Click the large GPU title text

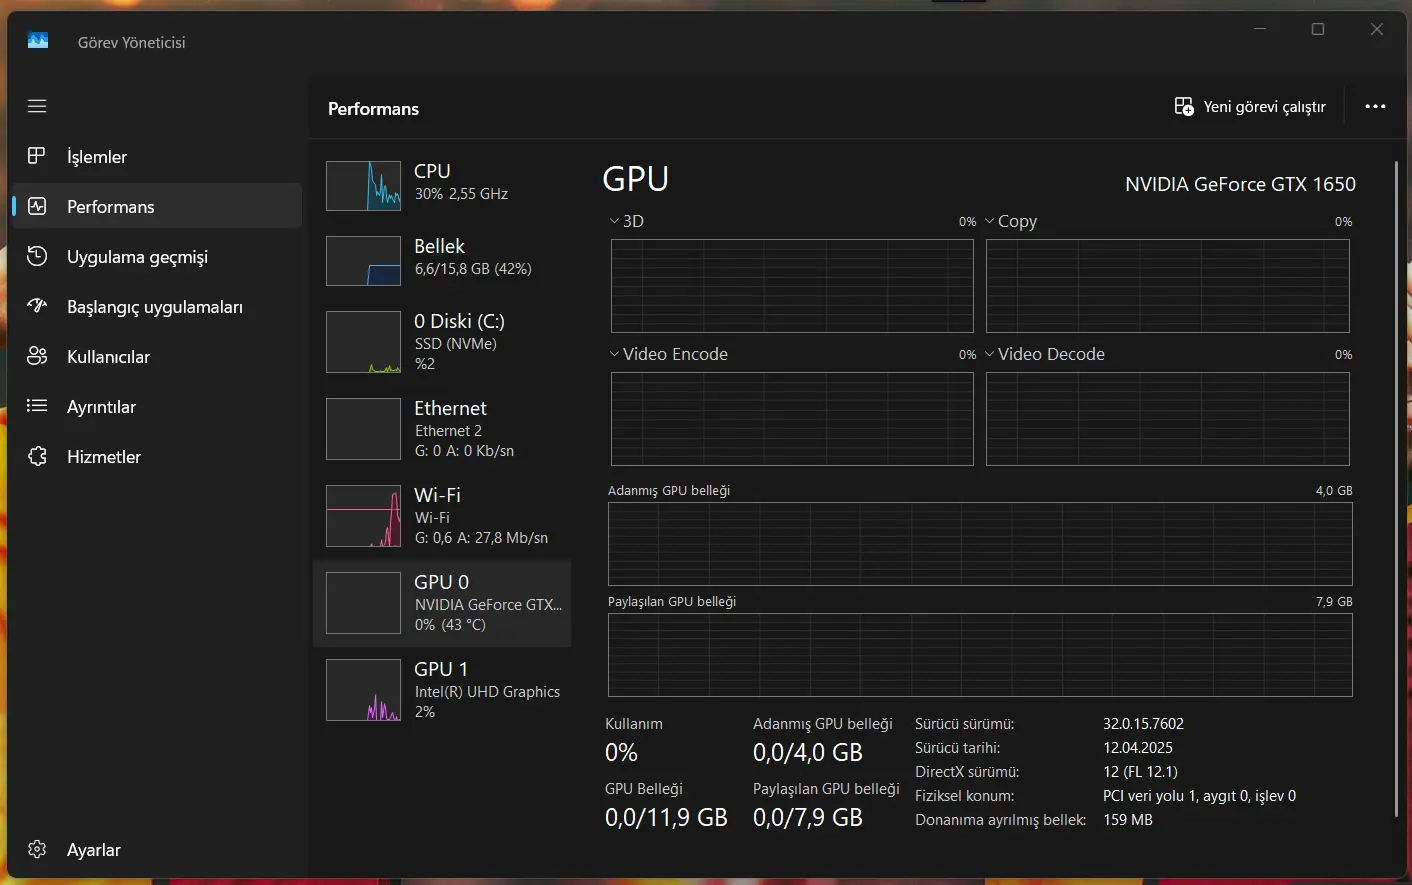tap(636, 179)
